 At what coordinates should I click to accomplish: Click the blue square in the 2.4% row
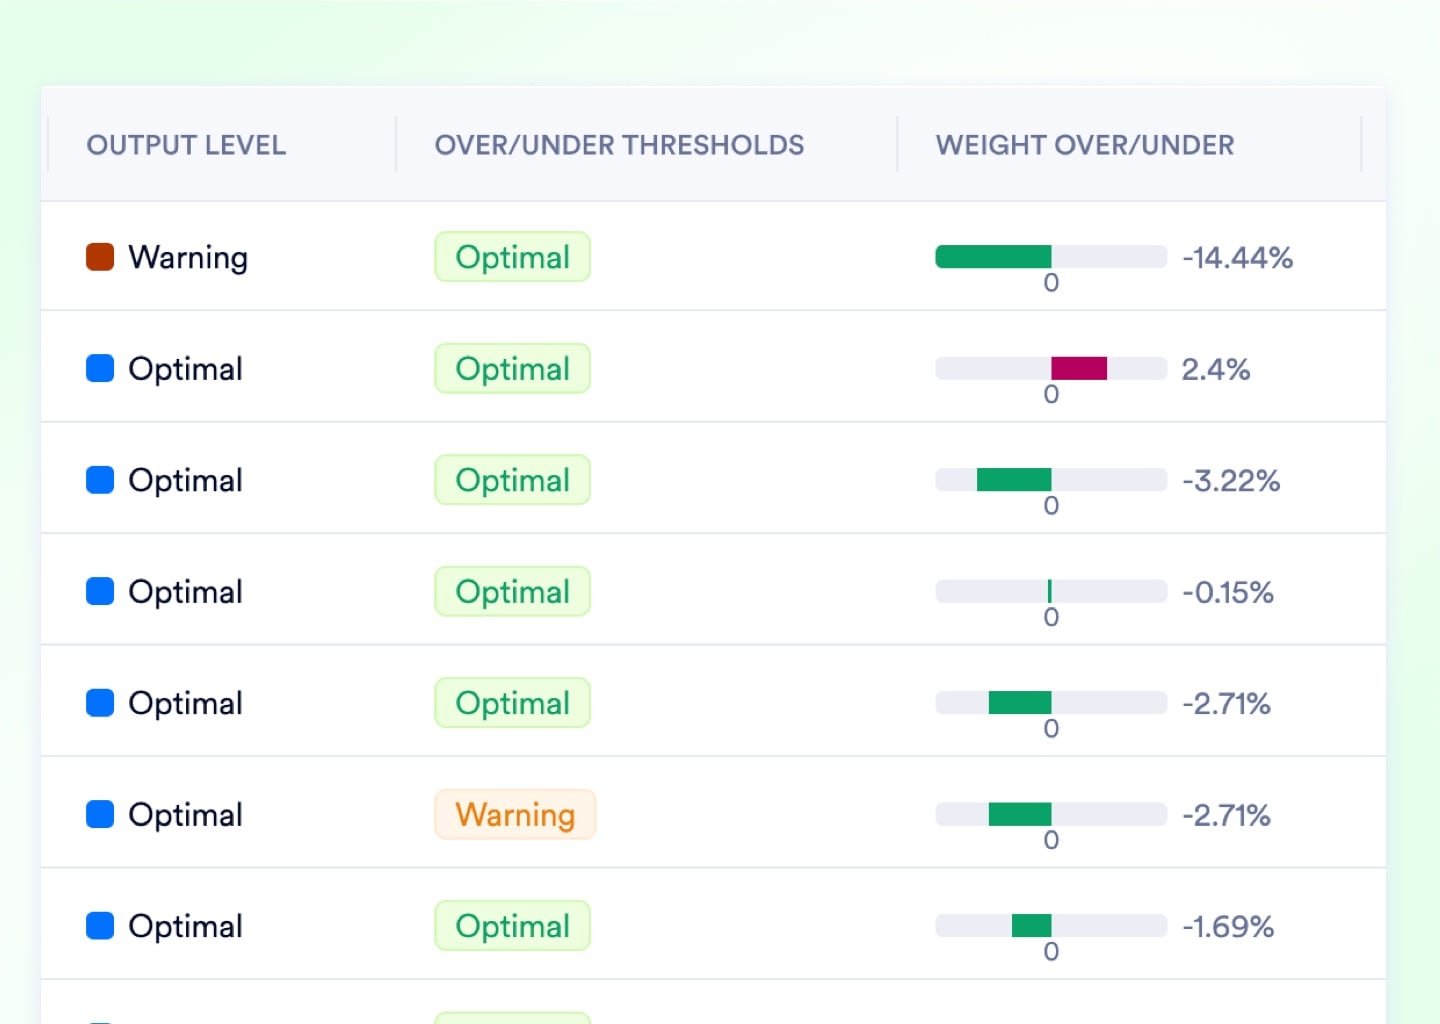[x=100, y=369]
